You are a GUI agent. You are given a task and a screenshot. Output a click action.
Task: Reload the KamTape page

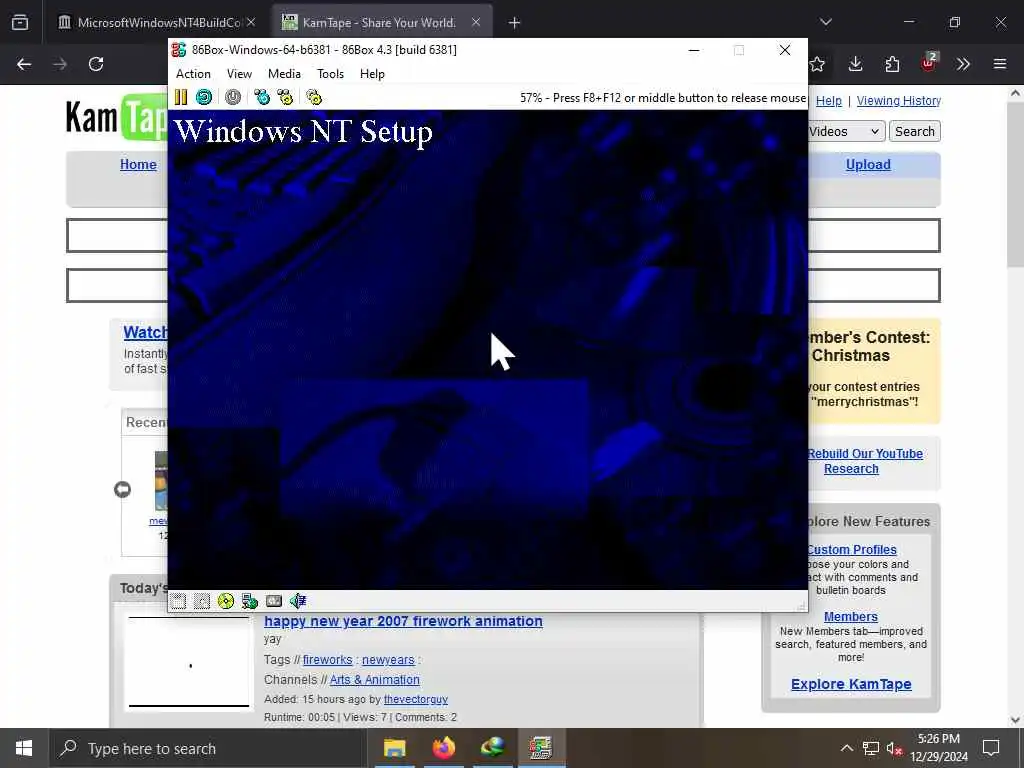point(96,64)
